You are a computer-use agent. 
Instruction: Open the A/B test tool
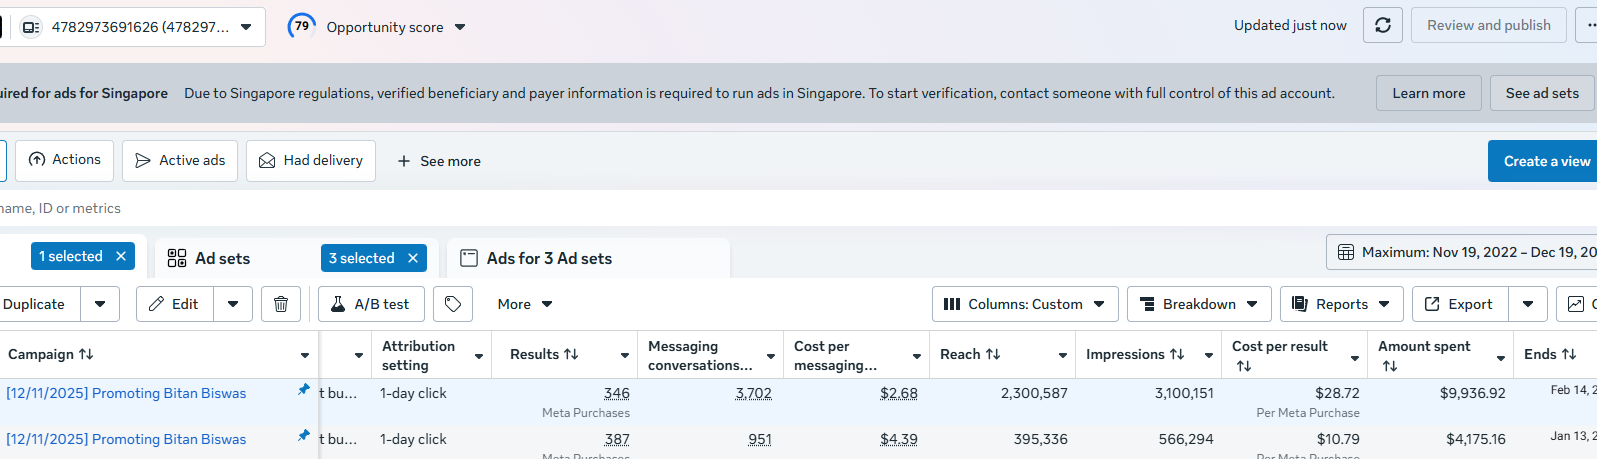[x=371, y=304]
